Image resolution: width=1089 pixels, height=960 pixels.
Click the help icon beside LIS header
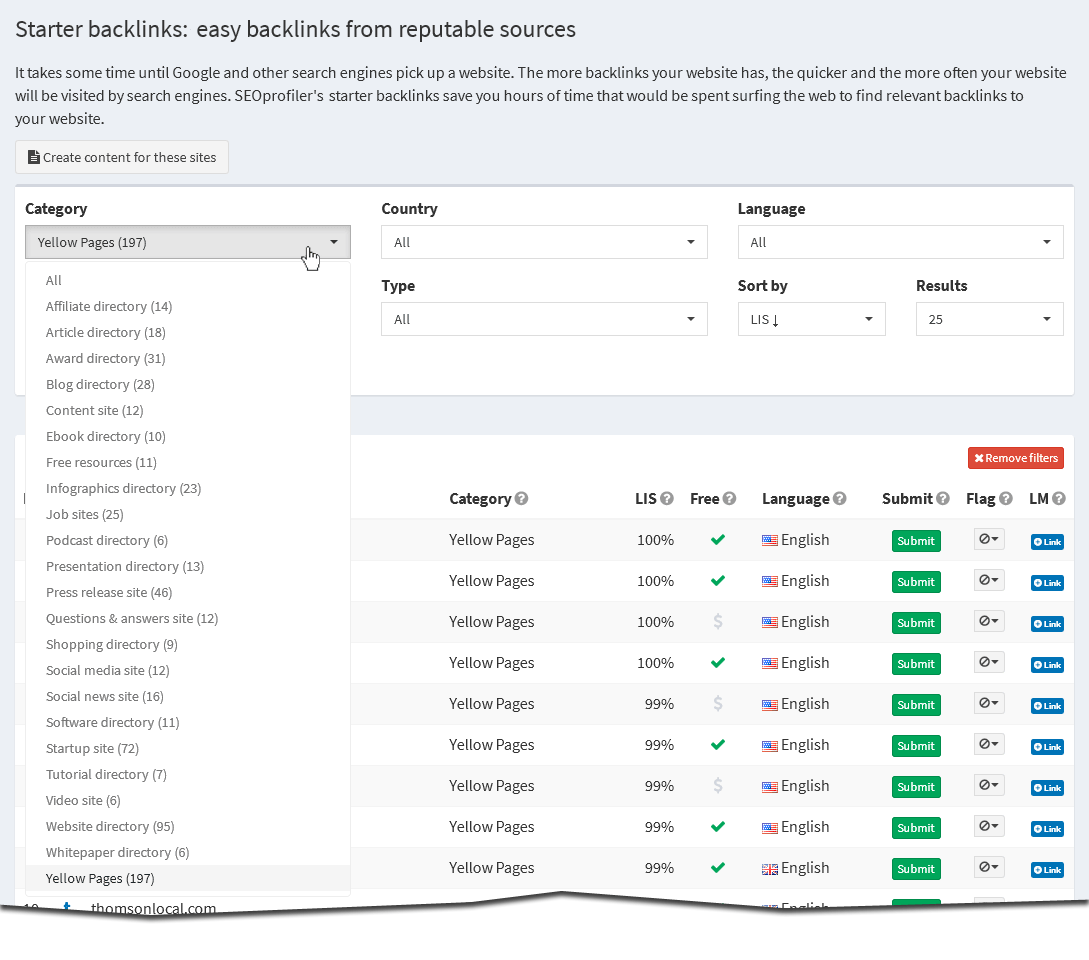coord(667,499)
